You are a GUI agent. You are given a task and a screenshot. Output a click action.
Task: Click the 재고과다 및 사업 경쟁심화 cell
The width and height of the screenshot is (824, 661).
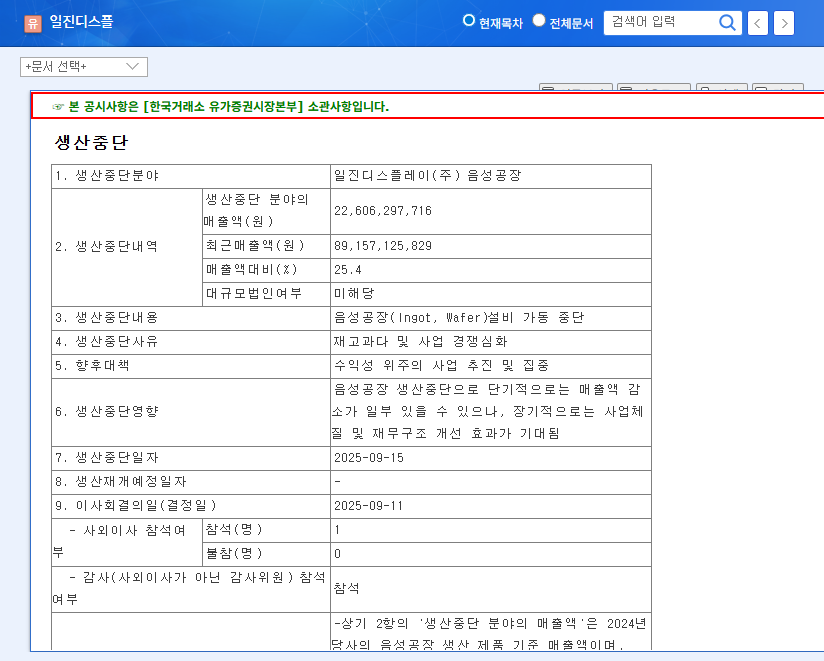click(x=420, y=342)
